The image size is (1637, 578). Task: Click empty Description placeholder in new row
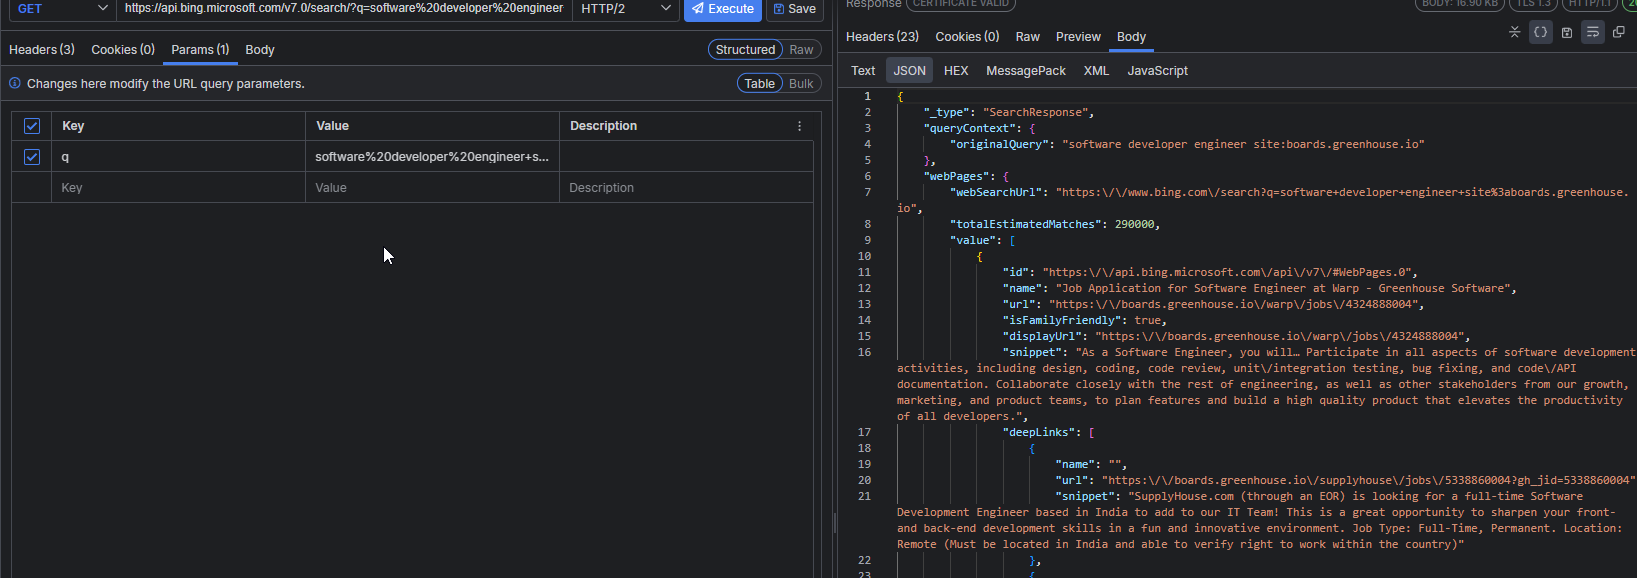pyautogui.click(x=686, y=188)
